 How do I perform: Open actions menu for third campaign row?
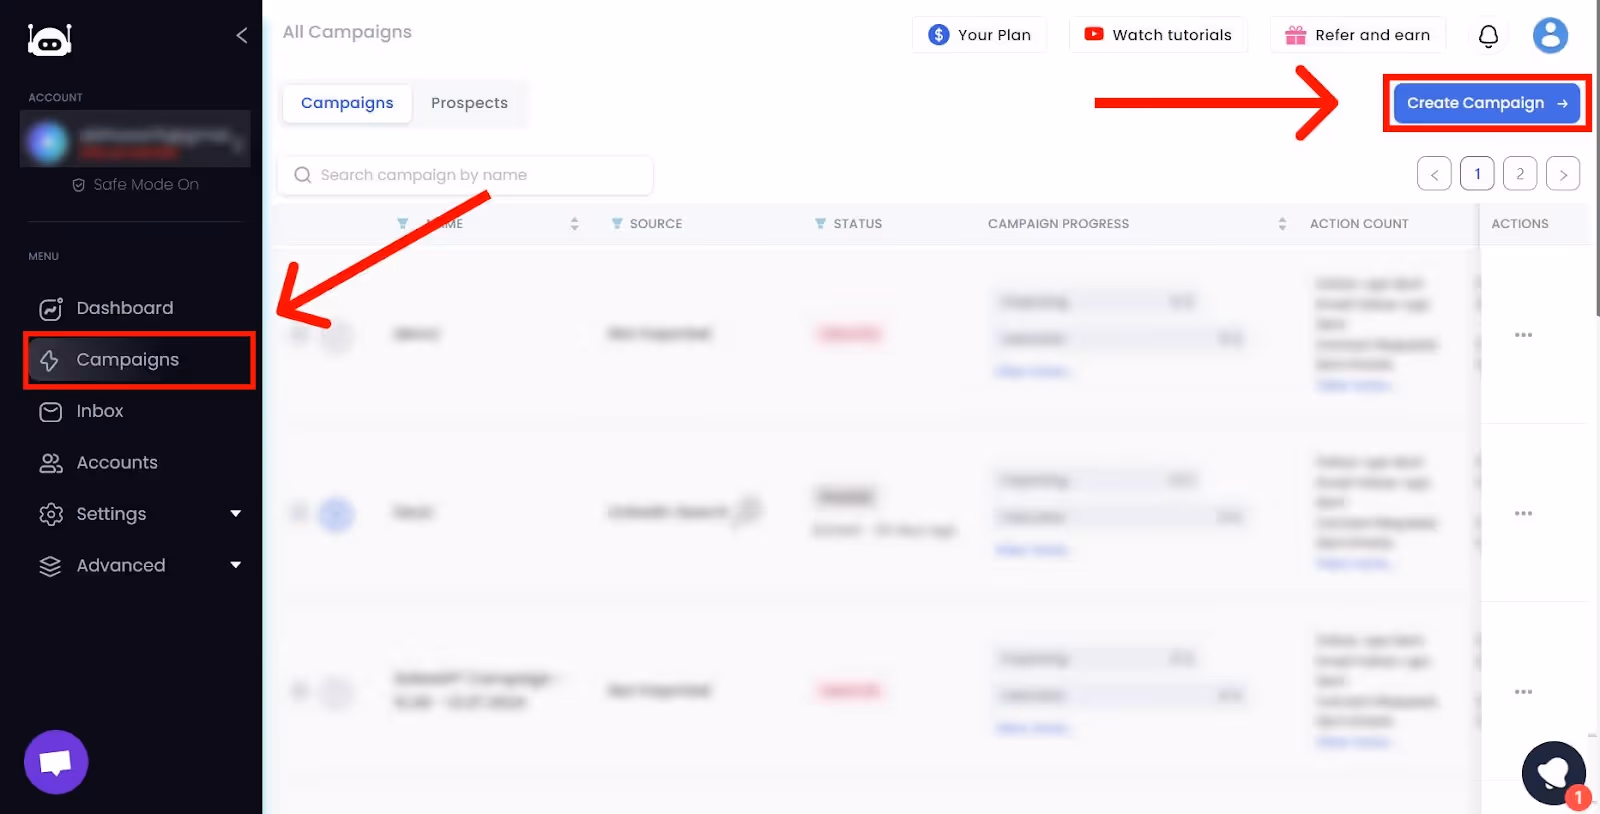1523,692
